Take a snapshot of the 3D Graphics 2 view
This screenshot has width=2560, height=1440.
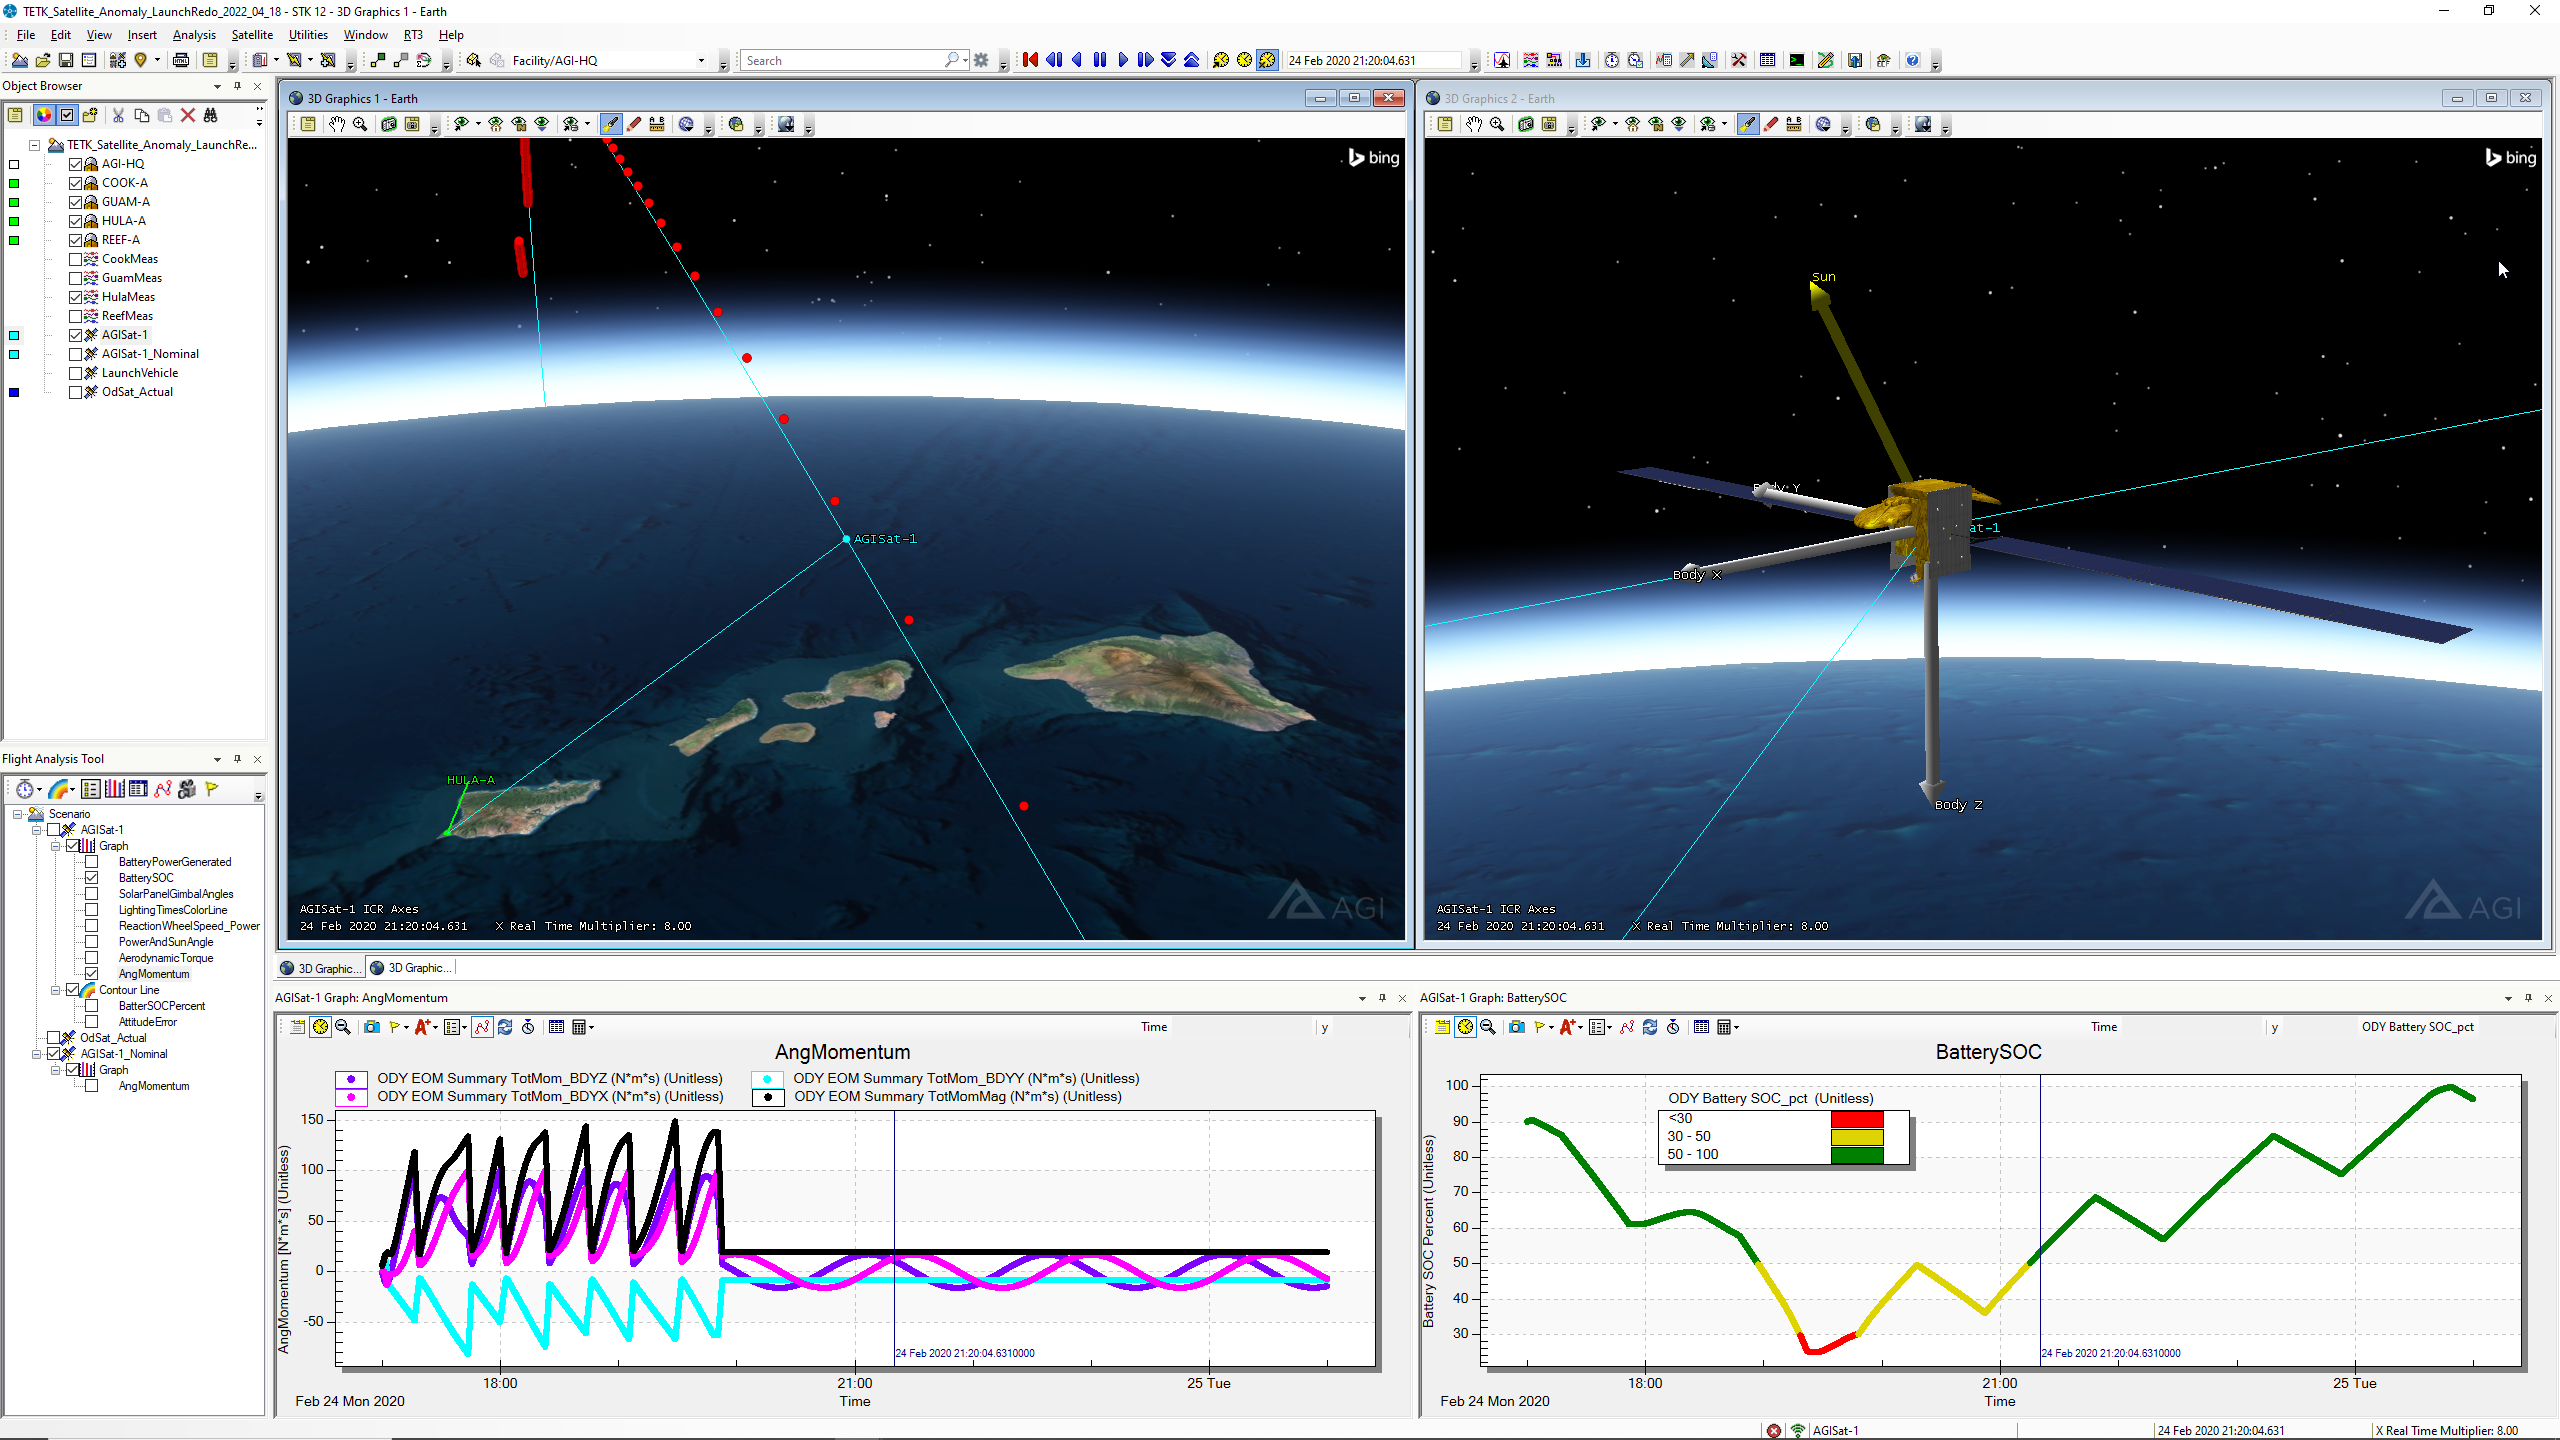(x=1550, y=124)
